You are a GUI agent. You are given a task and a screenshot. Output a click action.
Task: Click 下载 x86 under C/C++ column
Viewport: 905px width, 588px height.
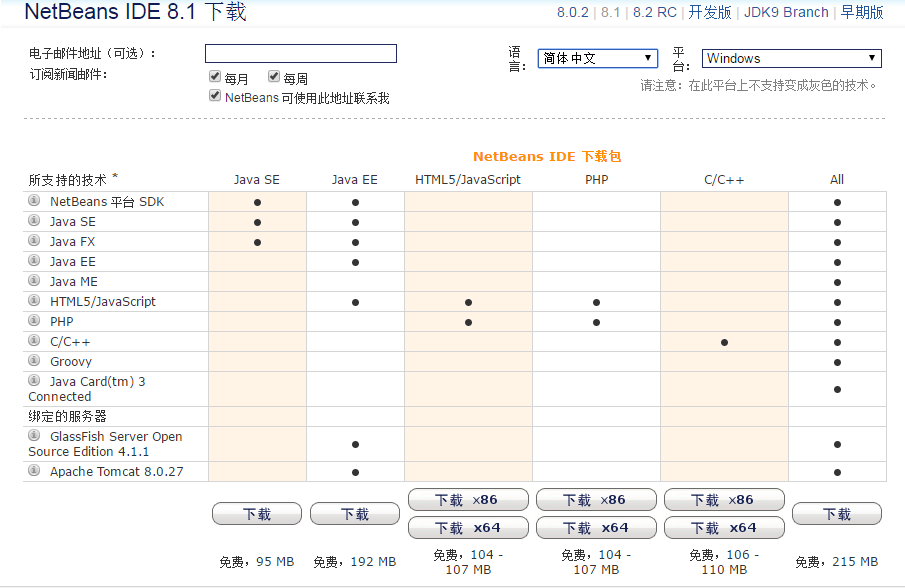[x=724, y=500]
